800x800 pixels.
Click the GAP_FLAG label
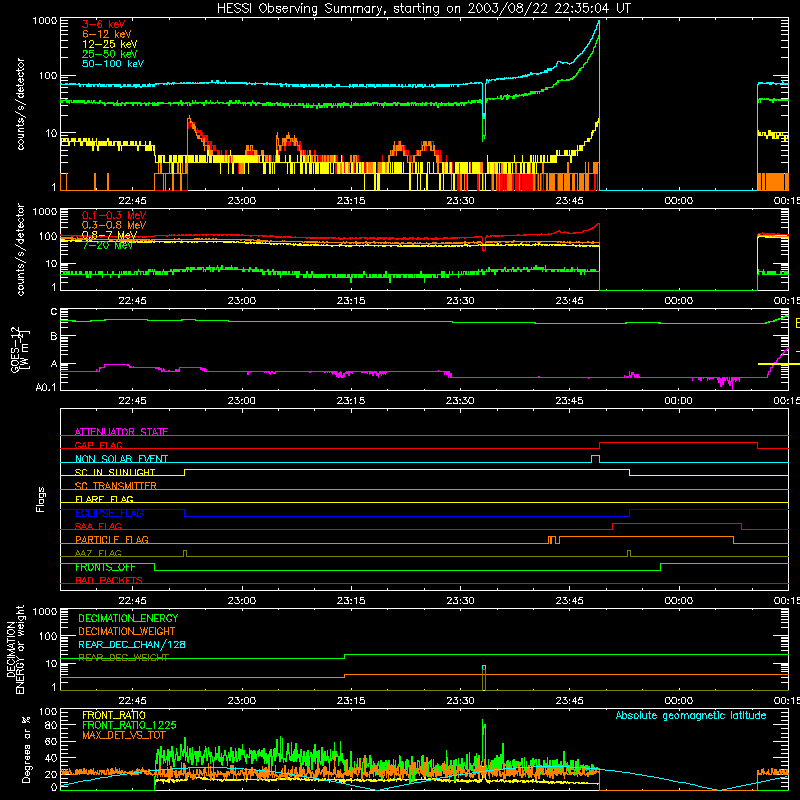pos(98,445)
